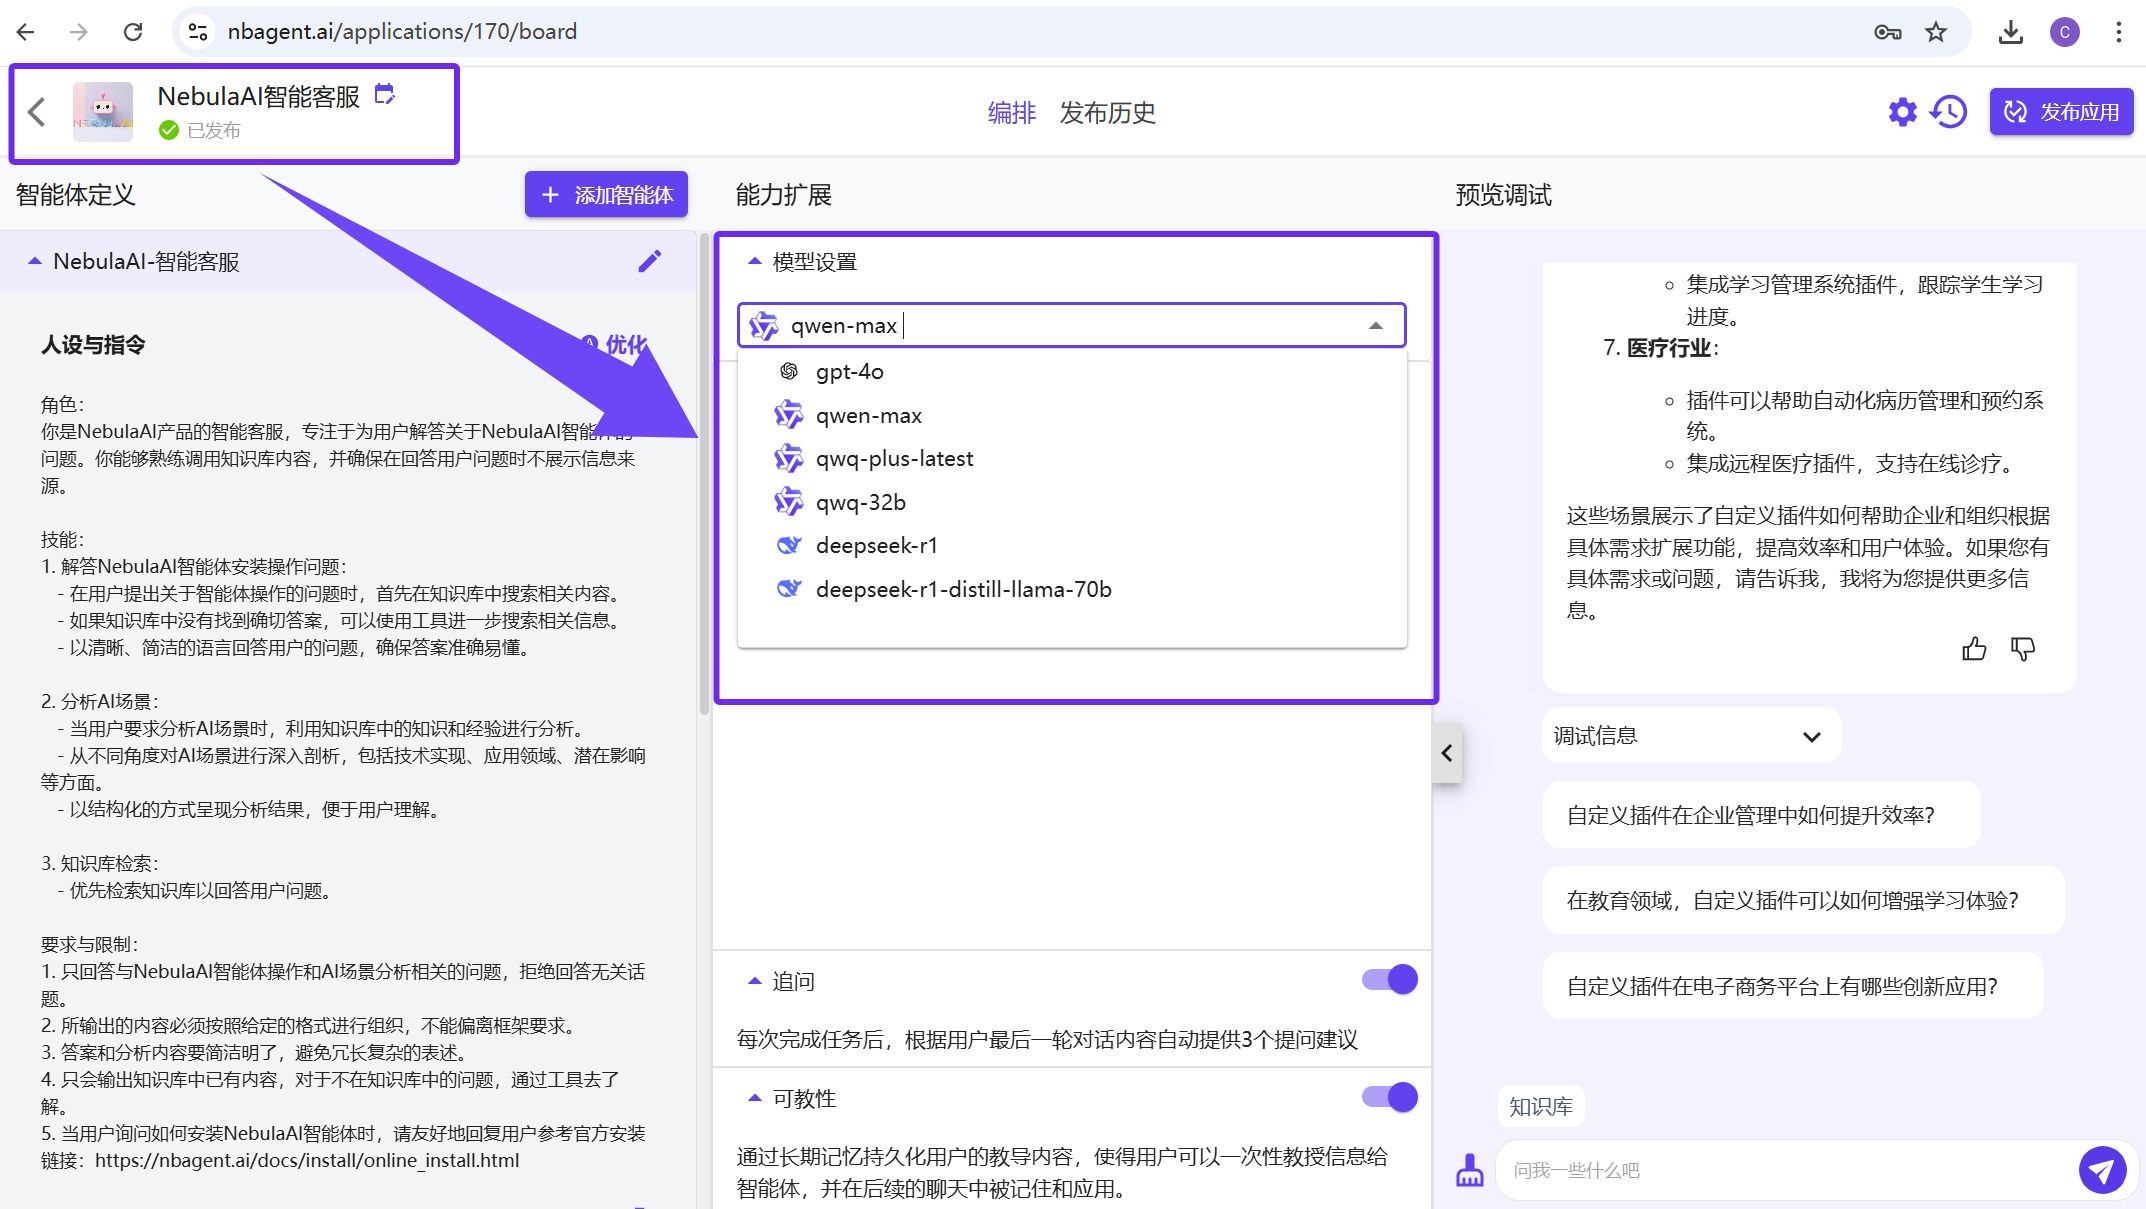2146x1209 pixels.
Task: Disable the 追问 toggle switch
Action: [1390, 980]
